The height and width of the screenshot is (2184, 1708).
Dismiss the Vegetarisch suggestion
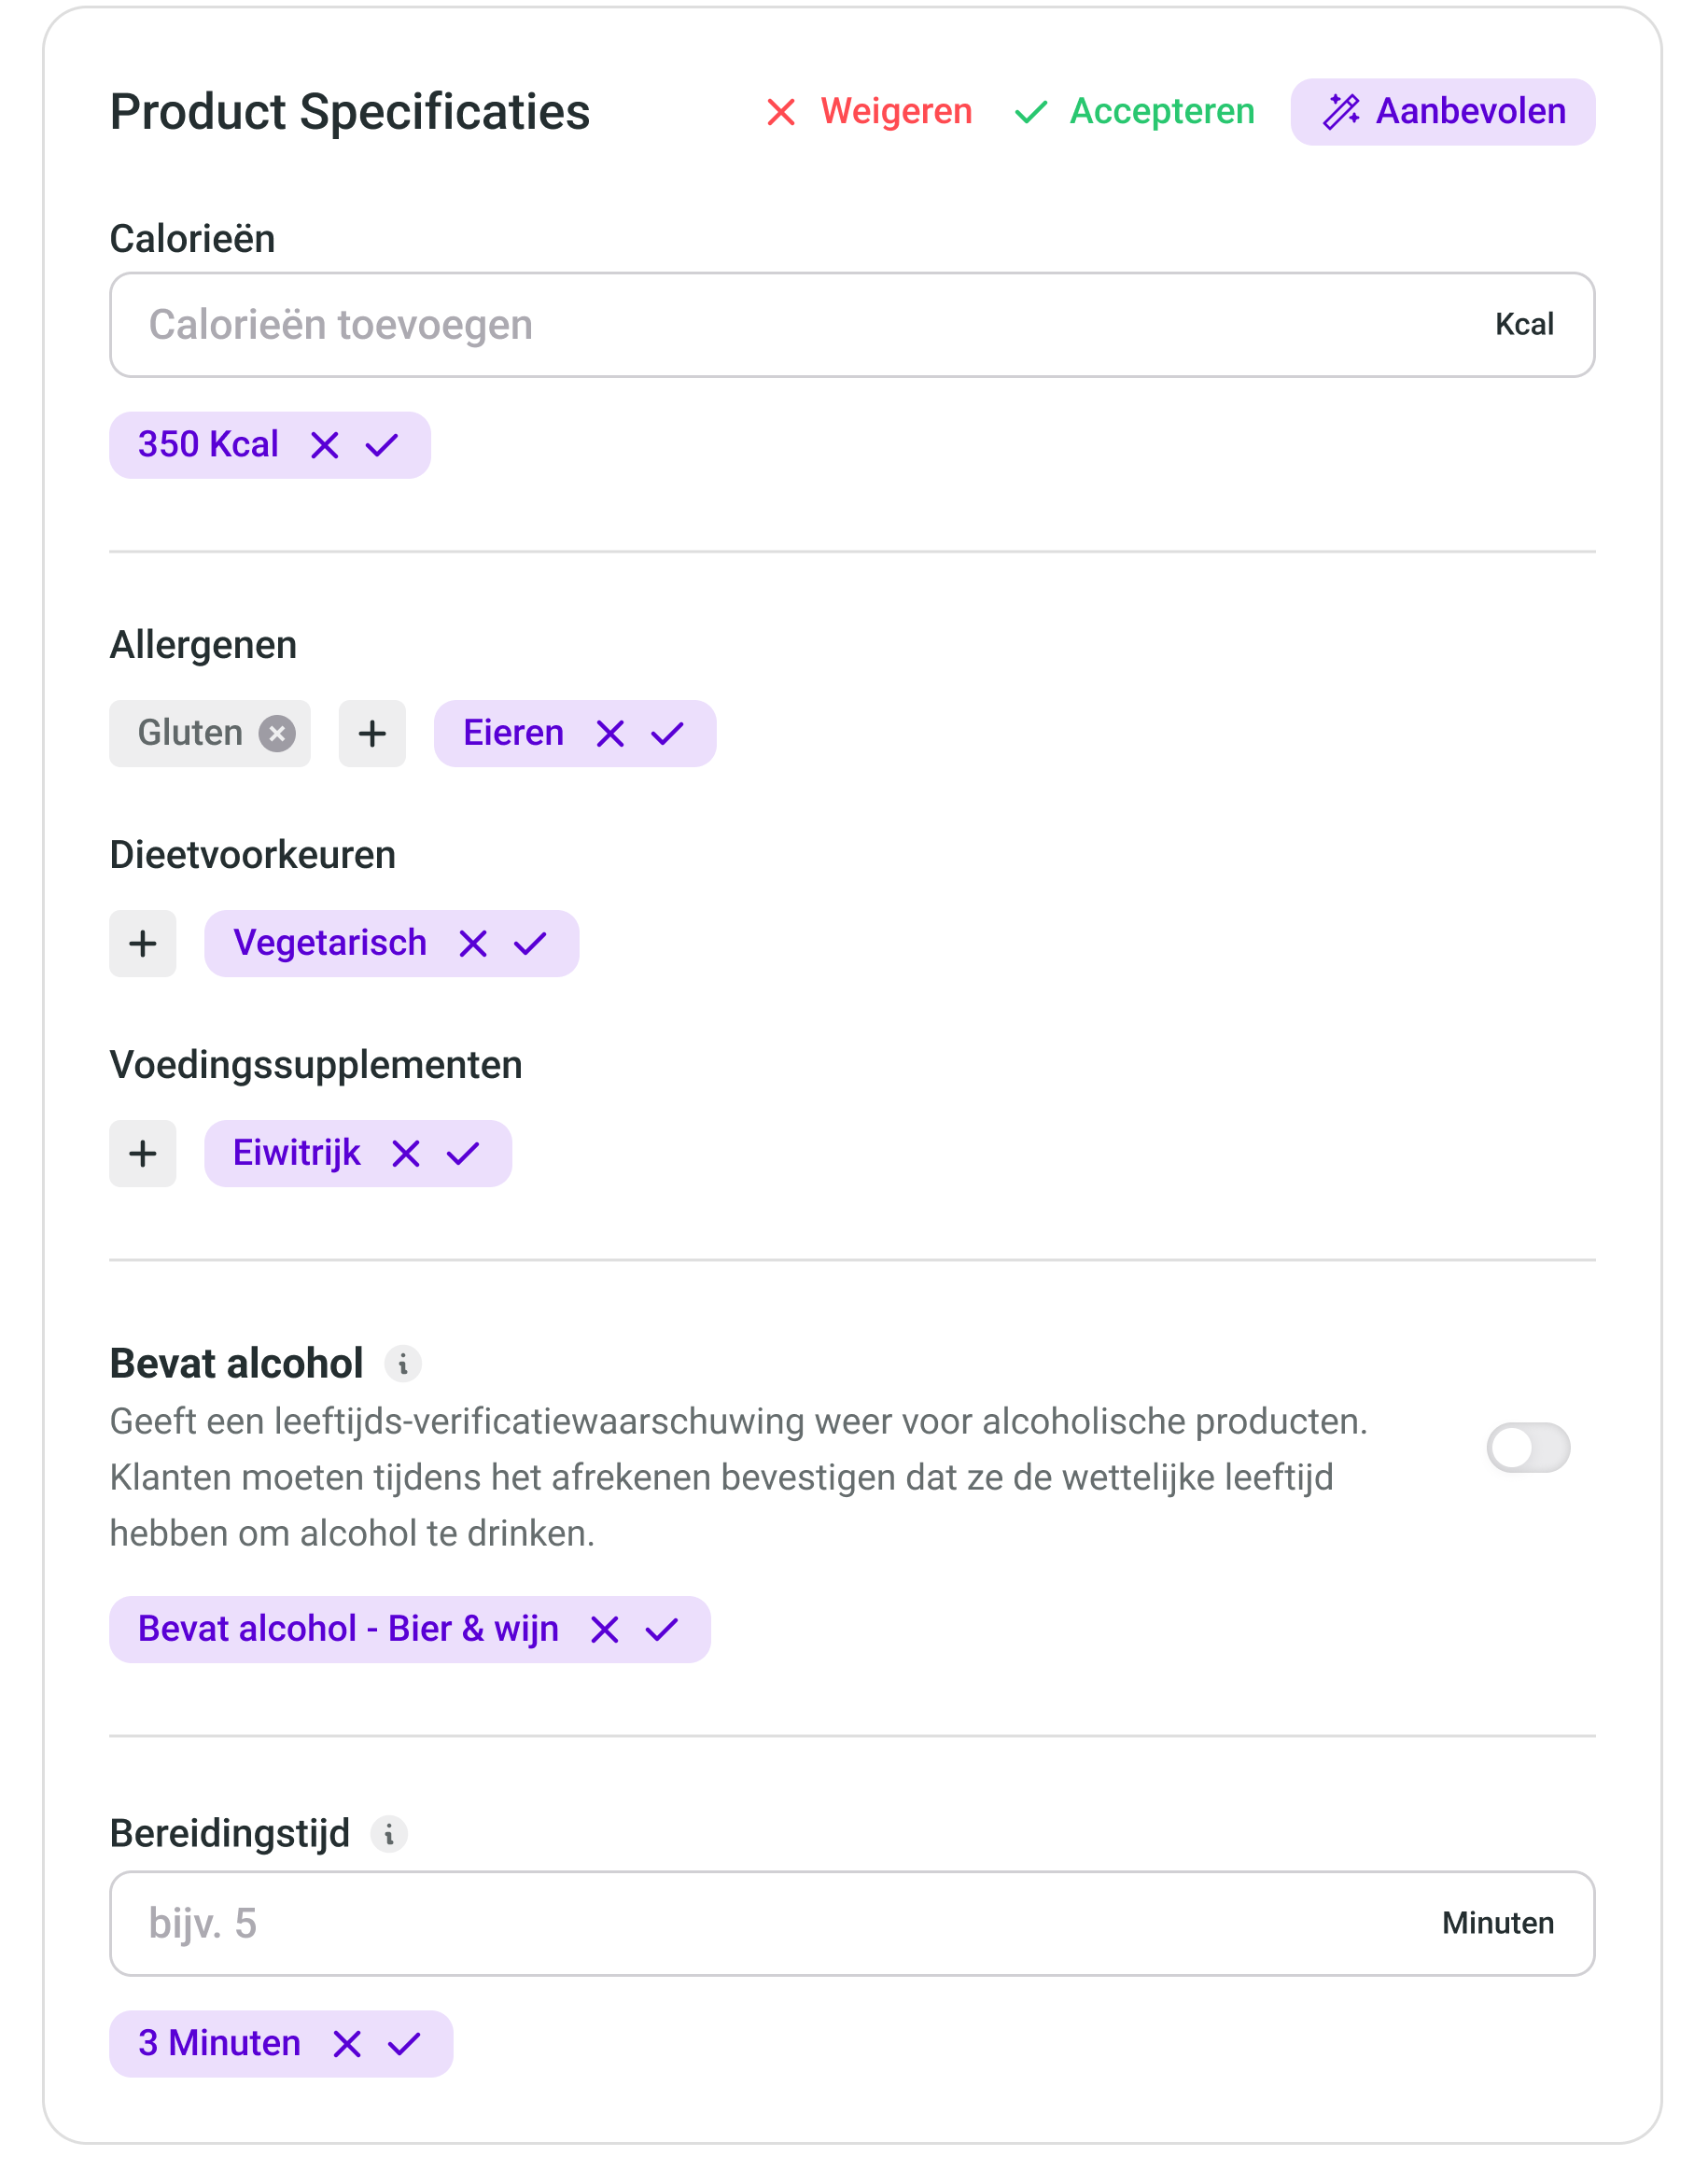[473, 944]
